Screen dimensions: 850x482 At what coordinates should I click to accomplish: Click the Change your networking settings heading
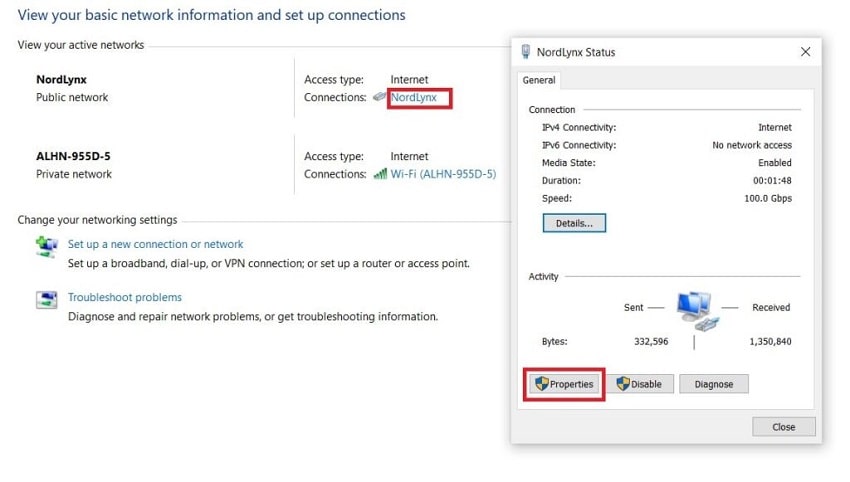pos(97,220)
